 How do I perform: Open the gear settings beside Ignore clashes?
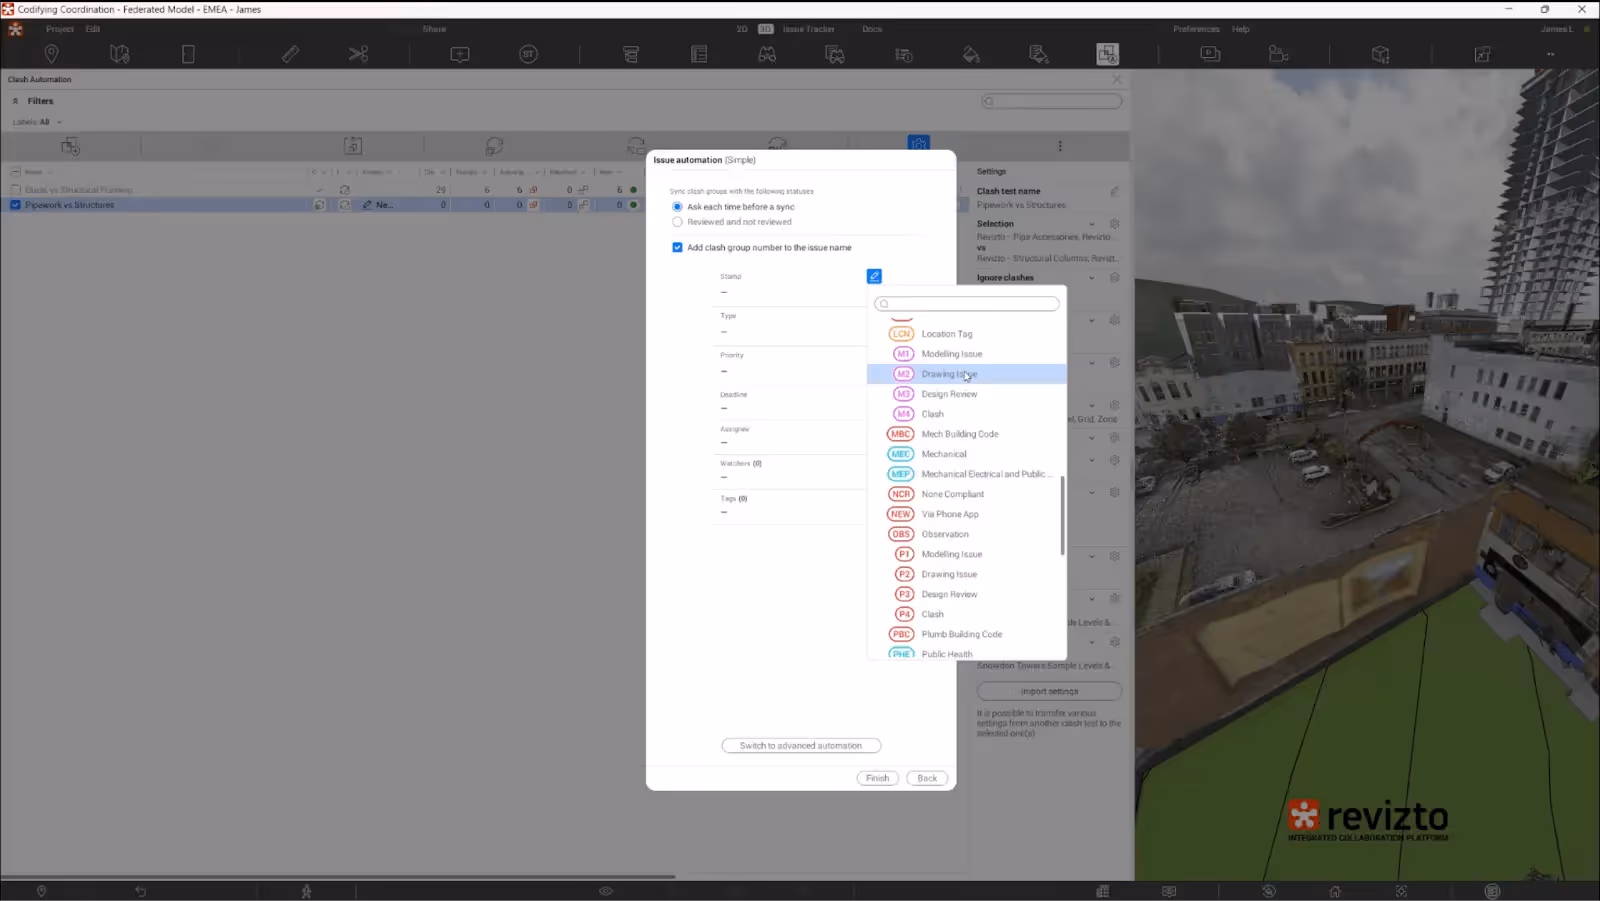[x=1114, y=277]
